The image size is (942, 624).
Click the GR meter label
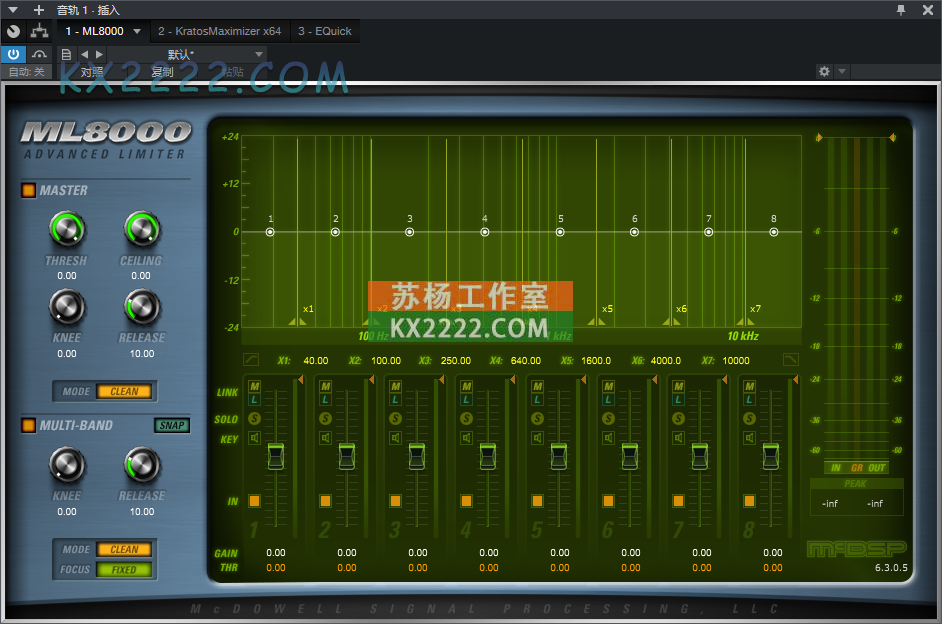tap(857, 468)
